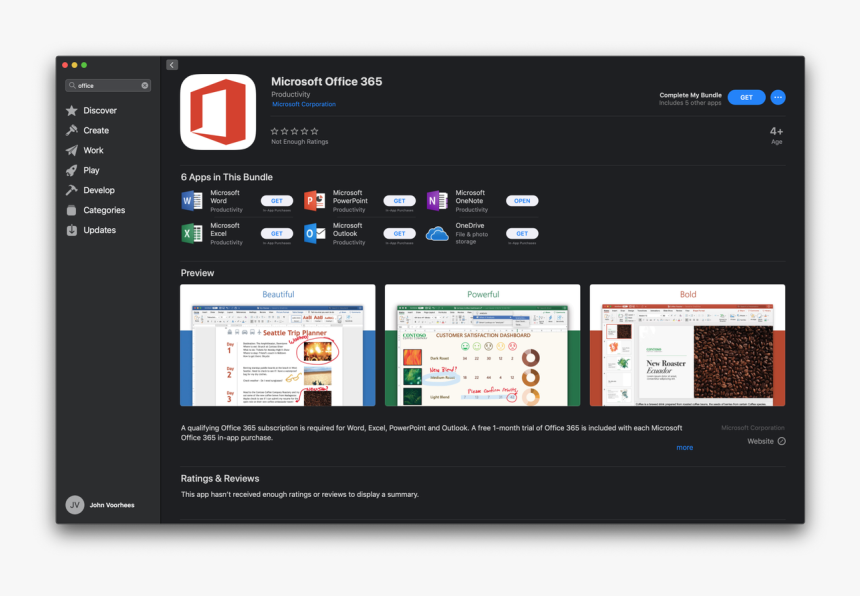This screenshot has height=596, width=860.
Task: Click the Microsoft Word name text
Action: [225, 197]
